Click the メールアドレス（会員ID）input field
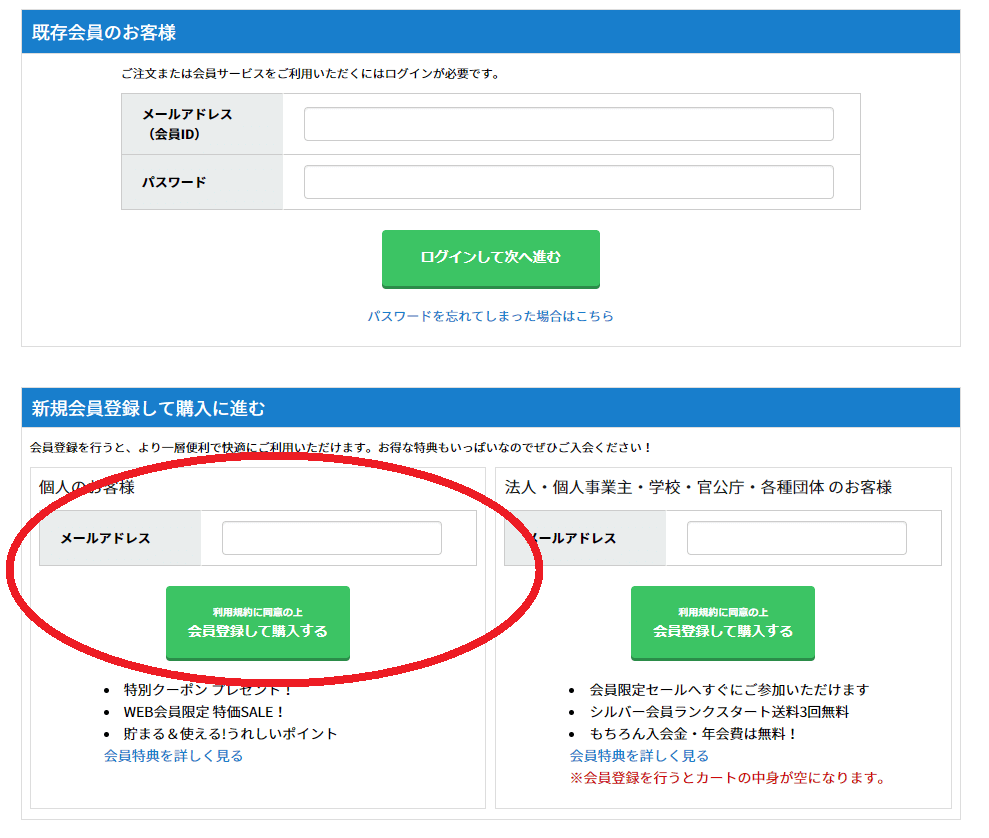Screen dimensions: 989x838 click(x=568, y=123)
